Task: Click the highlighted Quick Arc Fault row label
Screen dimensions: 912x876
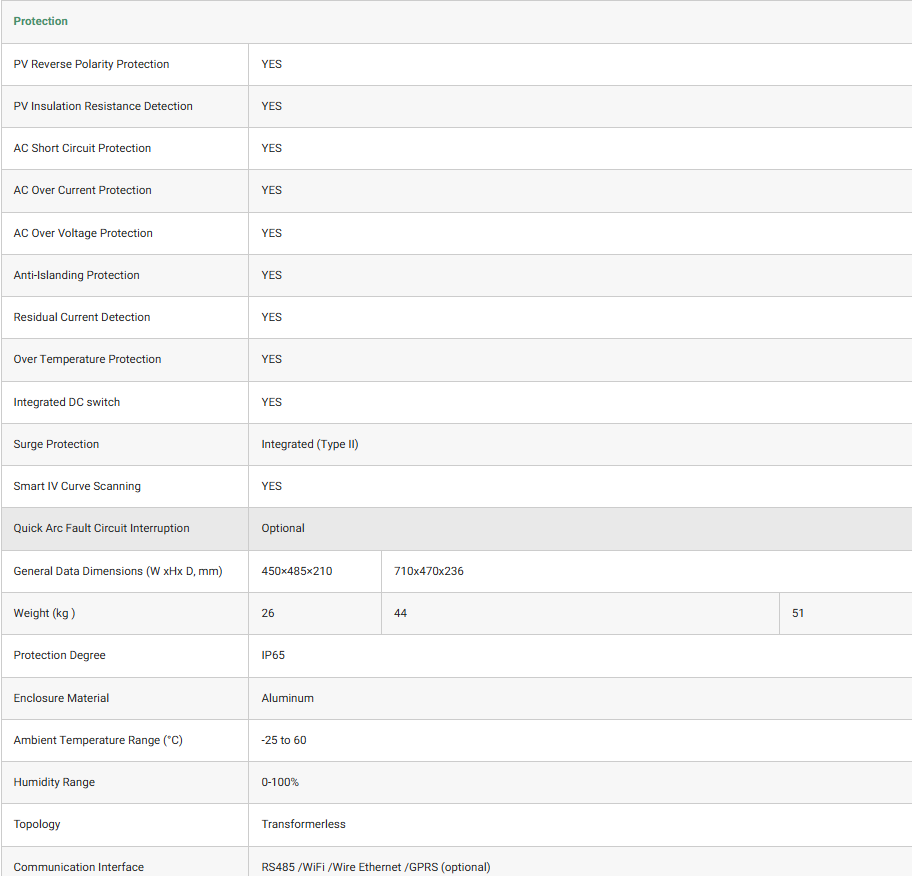Action: point(101,528)
